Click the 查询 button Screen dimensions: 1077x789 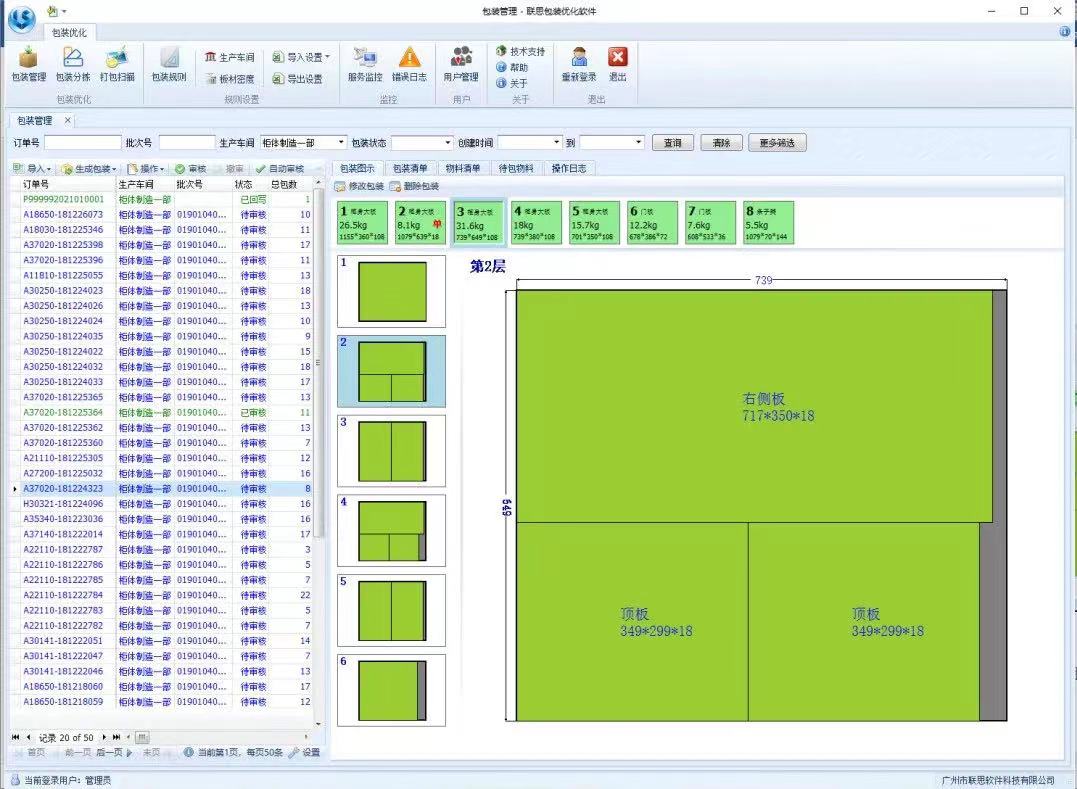point(672,143)
